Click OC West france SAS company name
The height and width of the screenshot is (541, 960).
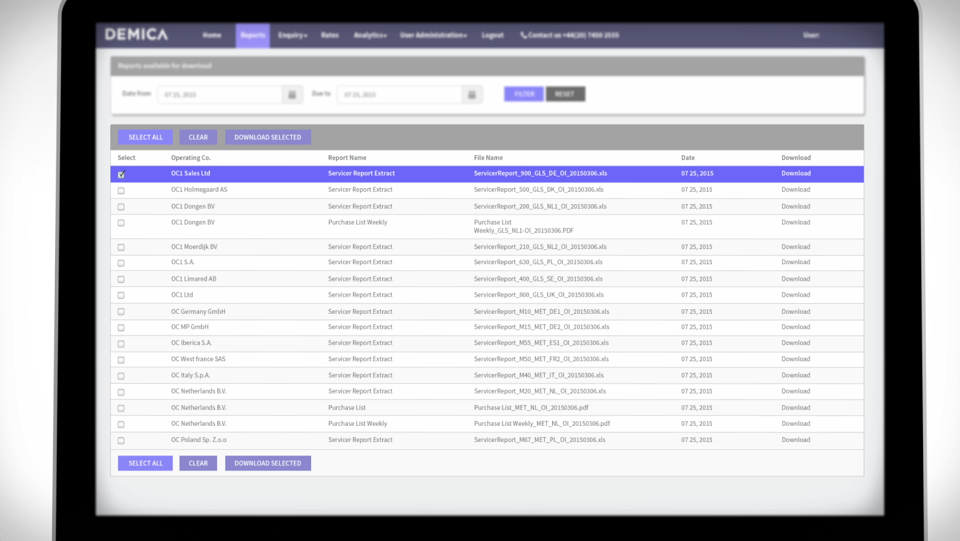pyautogui.click(x=198, y=359)
